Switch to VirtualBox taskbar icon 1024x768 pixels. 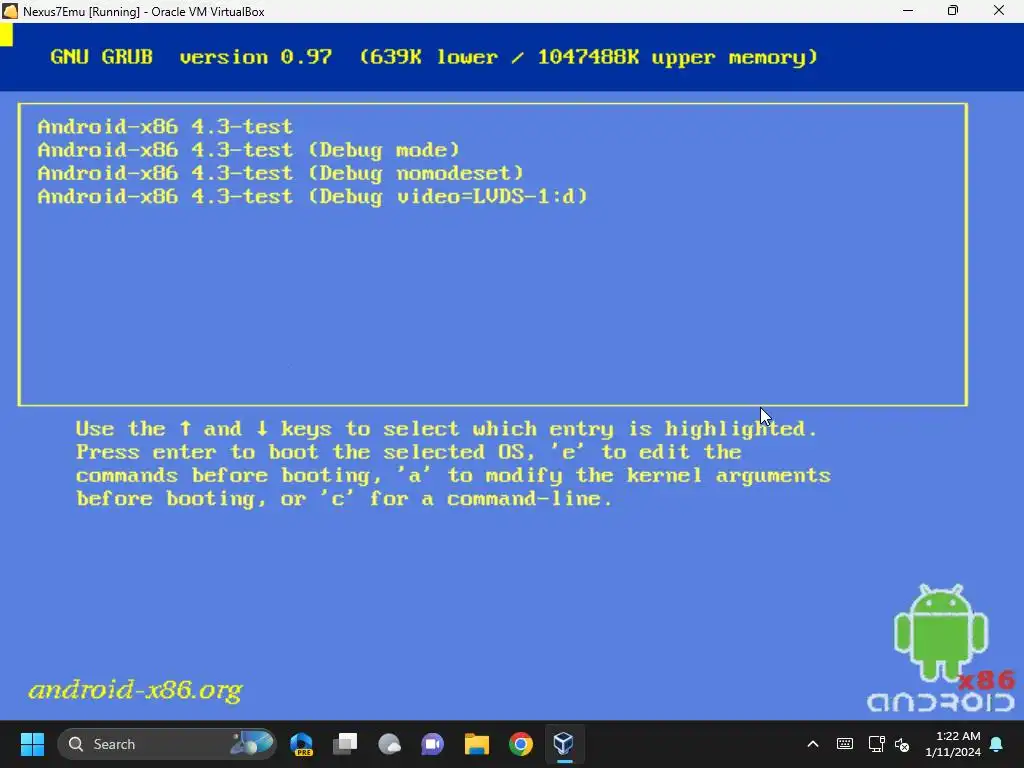(564, 744)
